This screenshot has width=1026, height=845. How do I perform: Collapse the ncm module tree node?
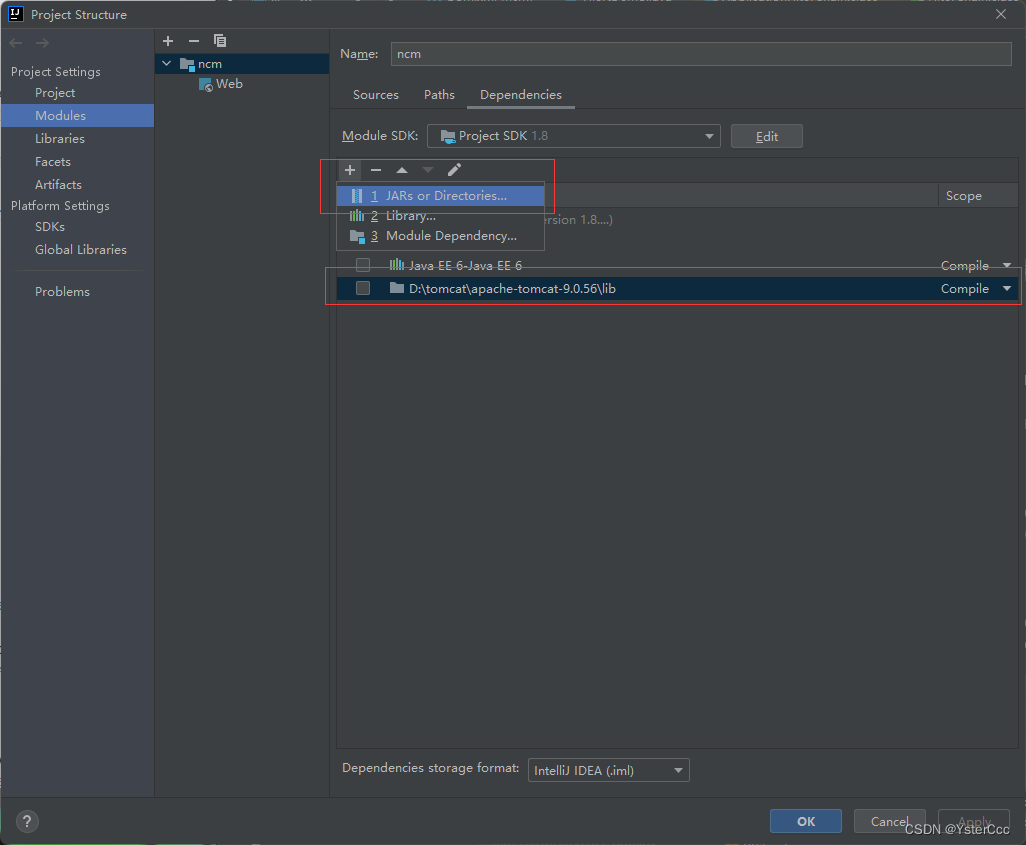coord(167,63)
